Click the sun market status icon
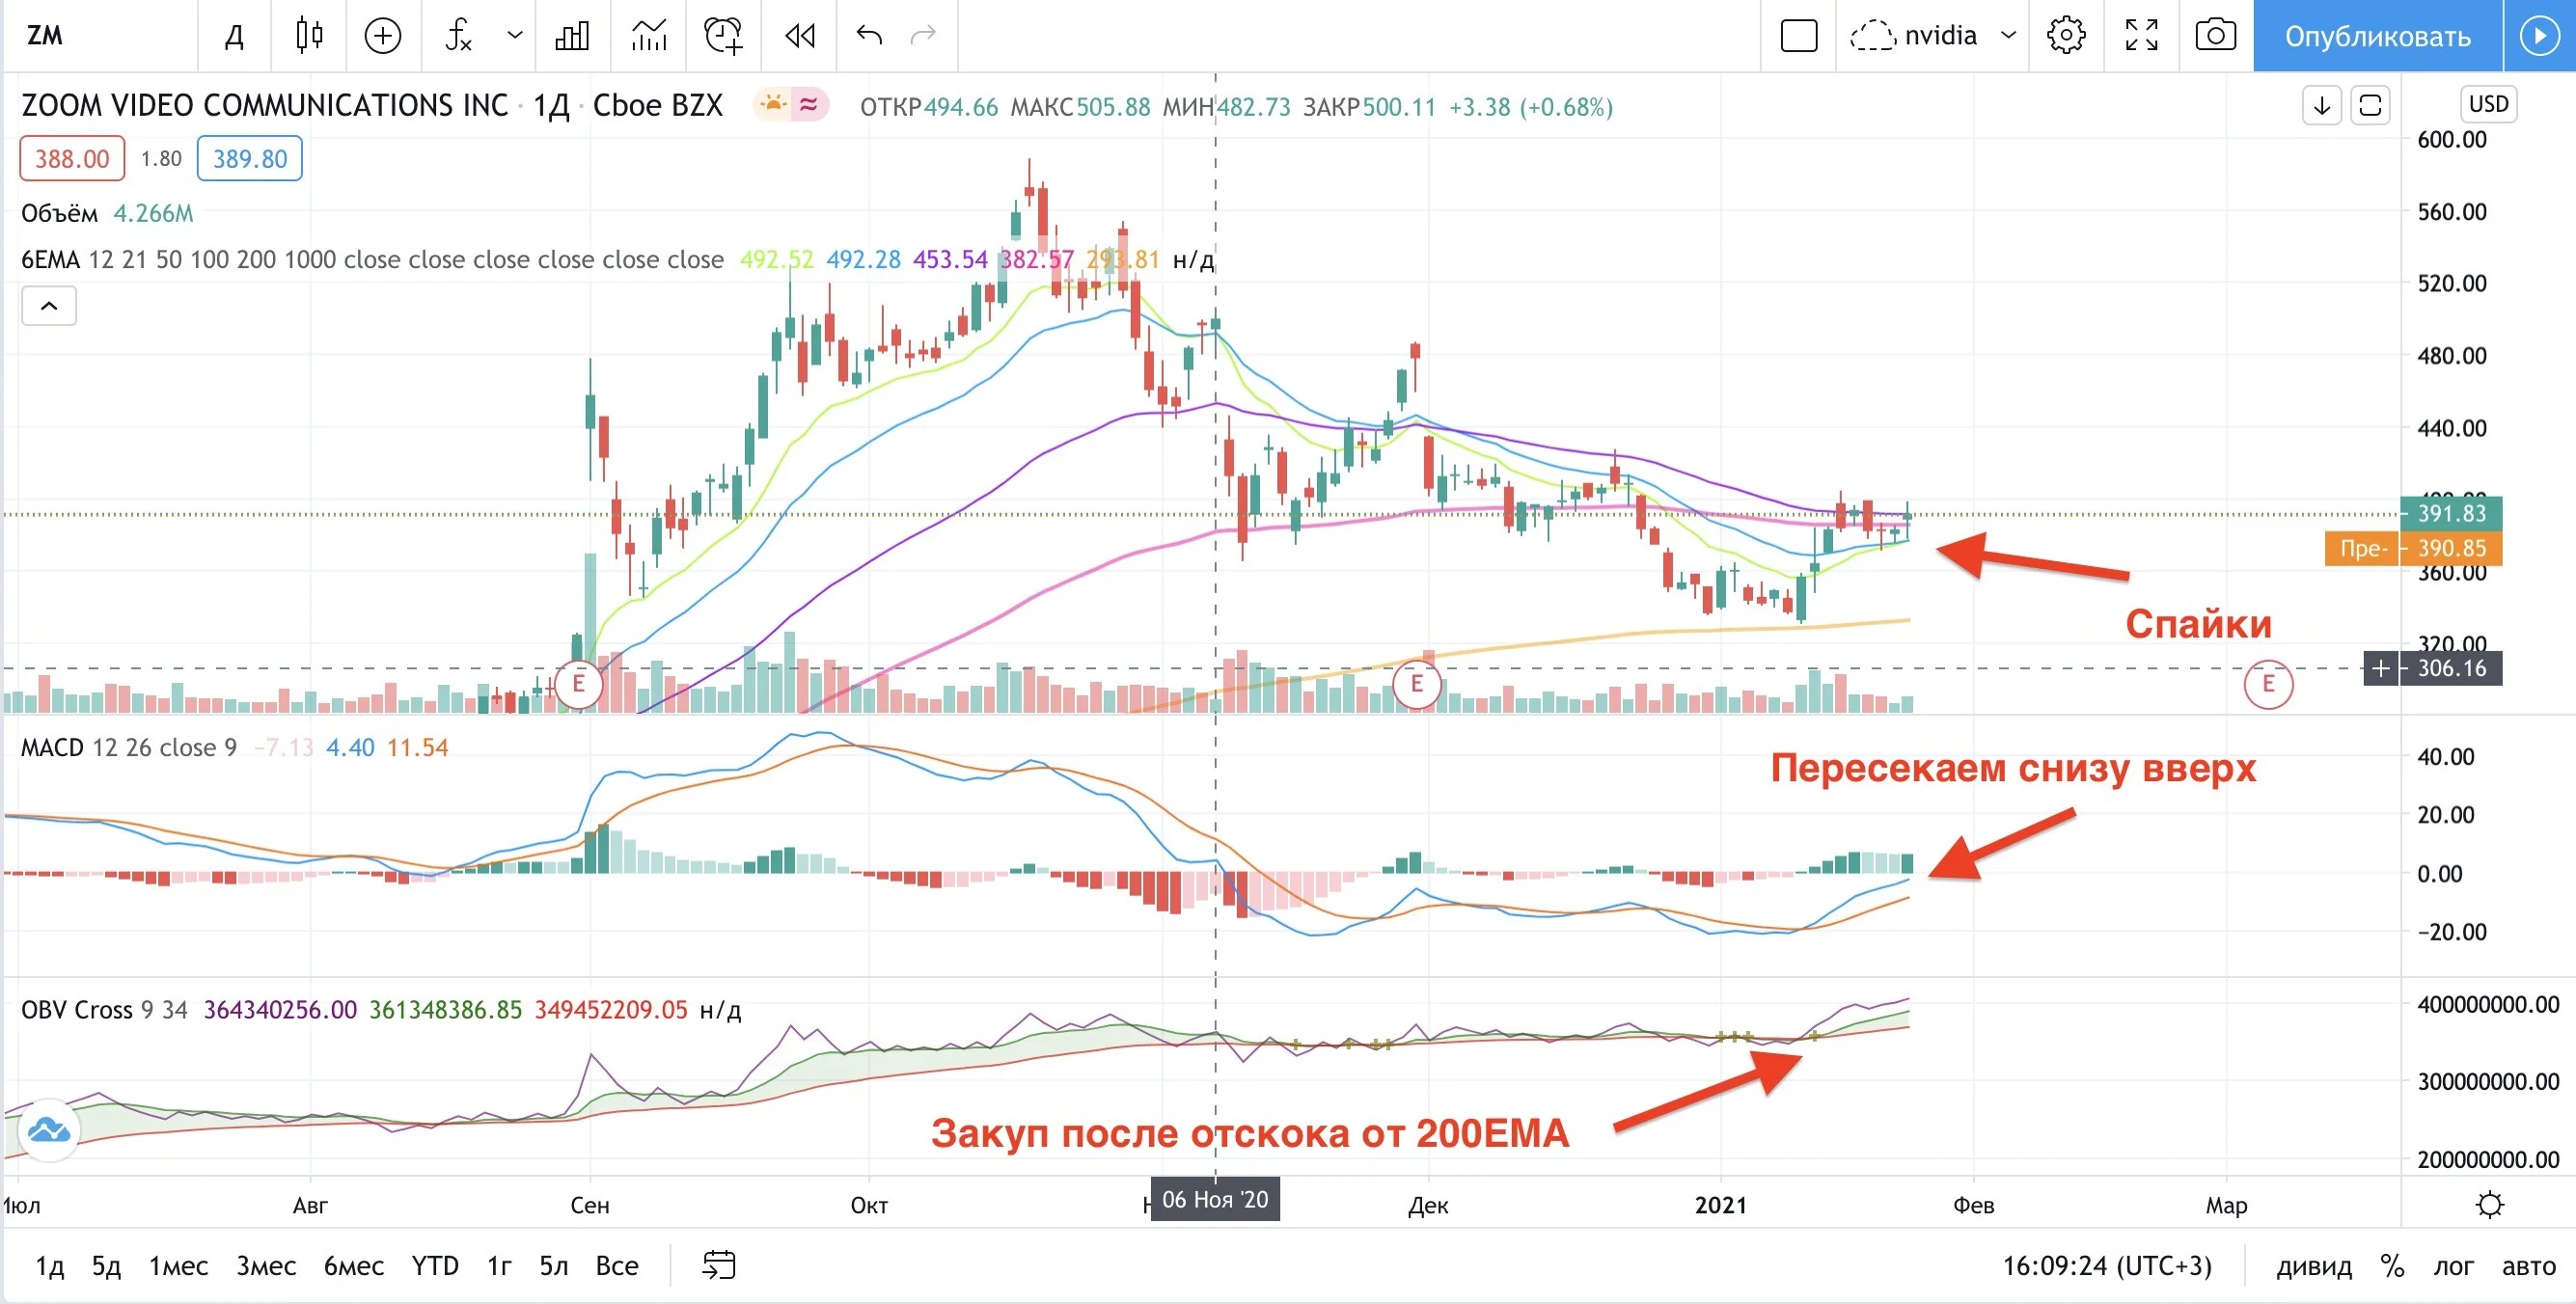2576x1304 pixels. pos(773,104)
